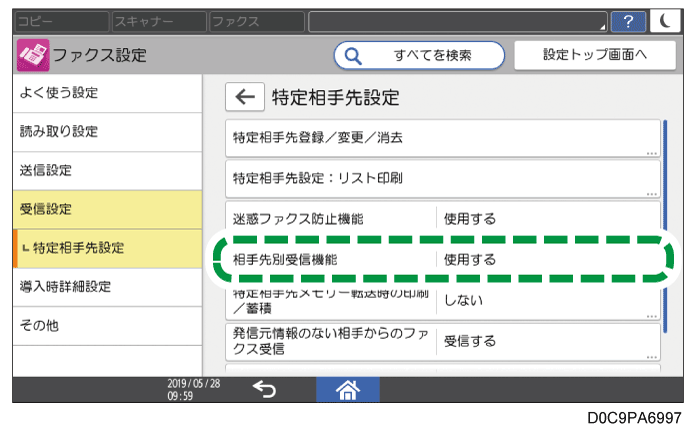Open 受信設定 menu item
The image size is (695, 431).
click(107, 209)
